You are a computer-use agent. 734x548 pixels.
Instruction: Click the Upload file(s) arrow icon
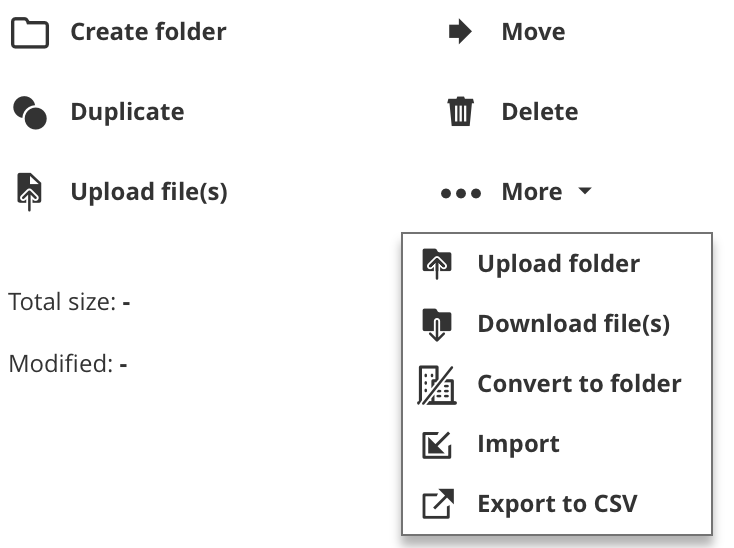tap(30, 192)
